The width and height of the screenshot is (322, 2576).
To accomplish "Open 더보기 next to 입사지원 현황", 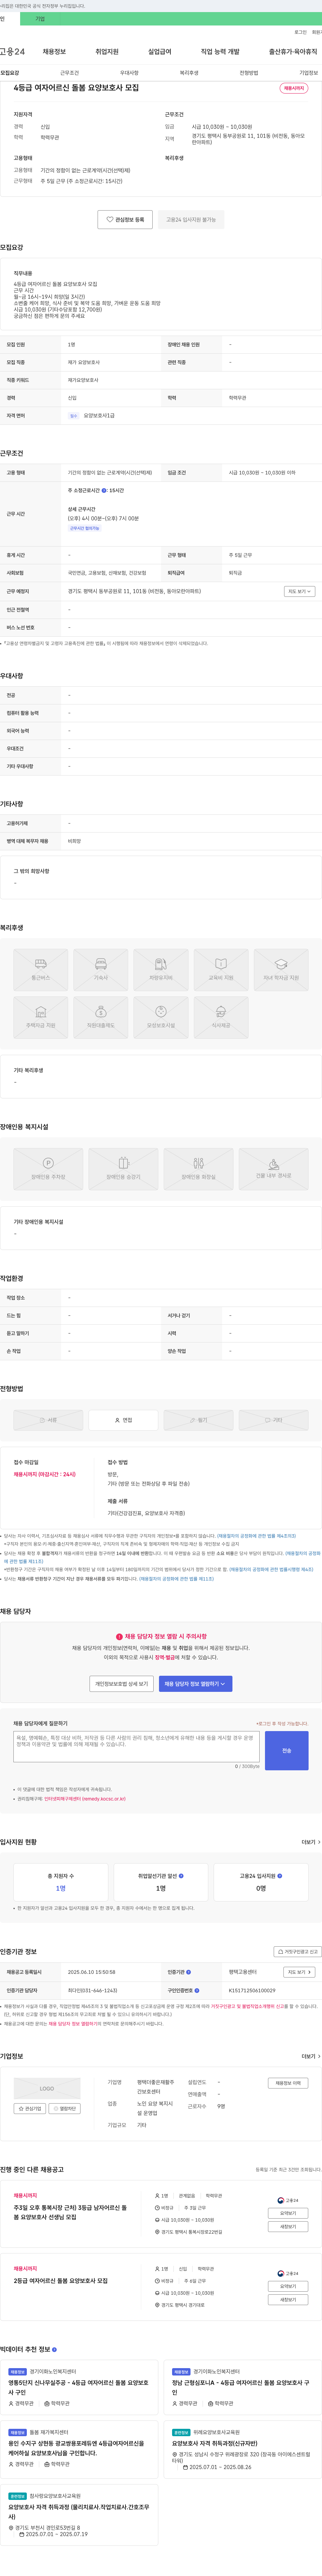I will coord(311,1842).
